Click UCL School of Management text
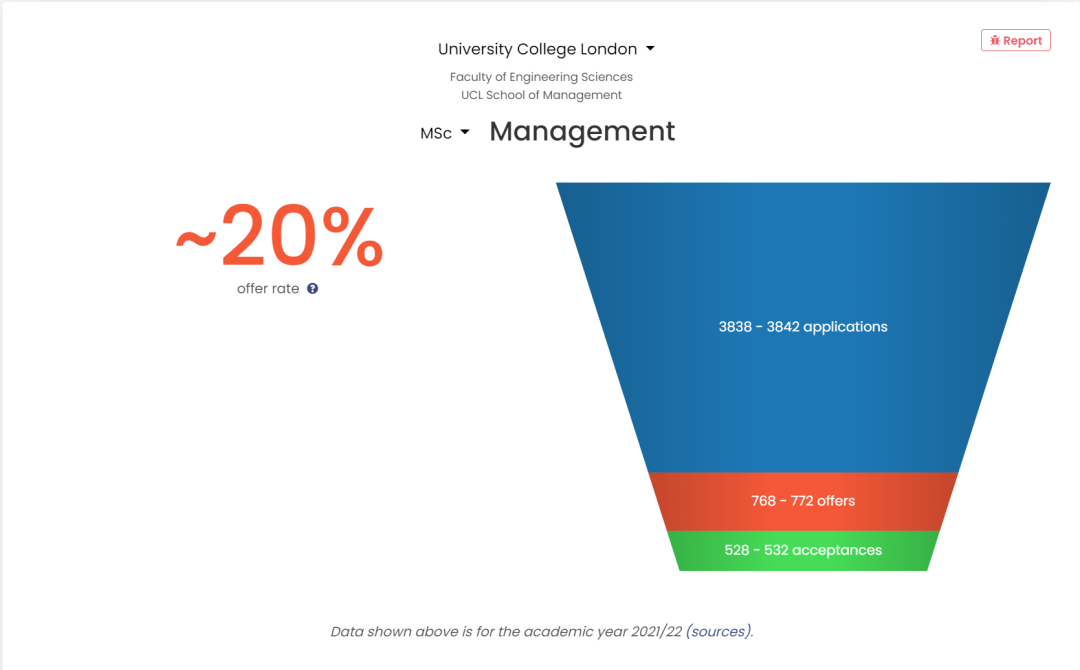This screenshot has width=1080, height=670. [541, 95]
